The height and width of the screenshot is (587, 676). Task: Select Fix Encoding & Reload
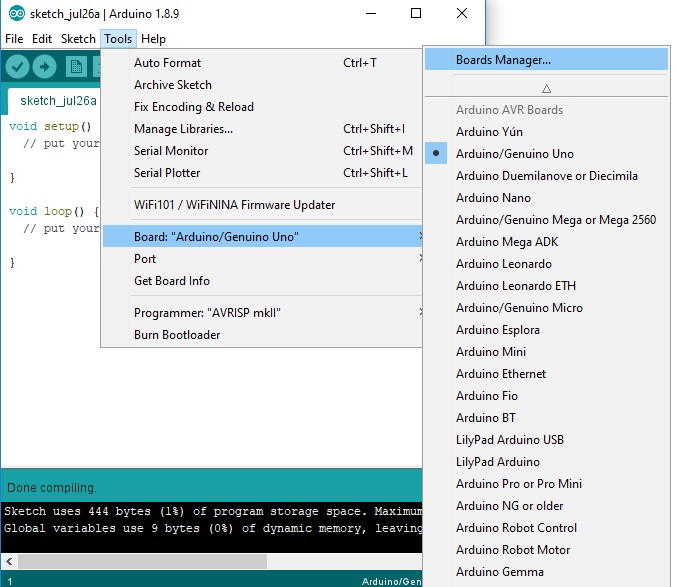click(x=262, y=107)
